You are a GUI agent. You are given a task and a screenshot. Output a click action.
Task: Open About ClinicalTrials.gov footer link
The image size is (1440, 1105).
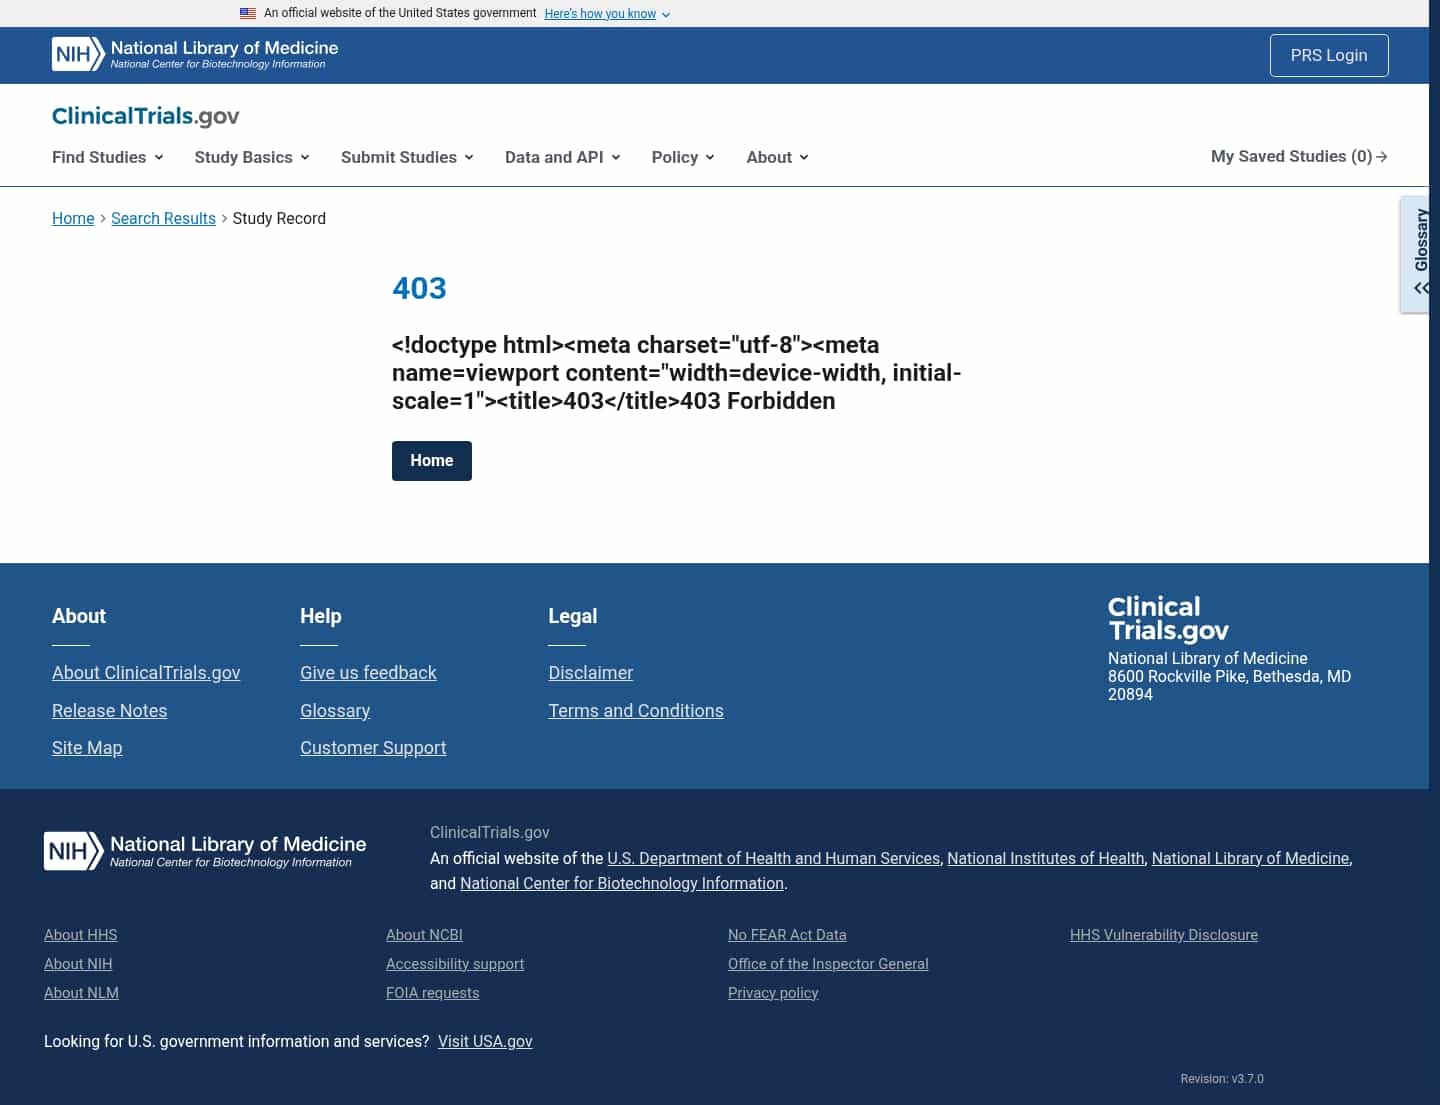tap(146, 673)
